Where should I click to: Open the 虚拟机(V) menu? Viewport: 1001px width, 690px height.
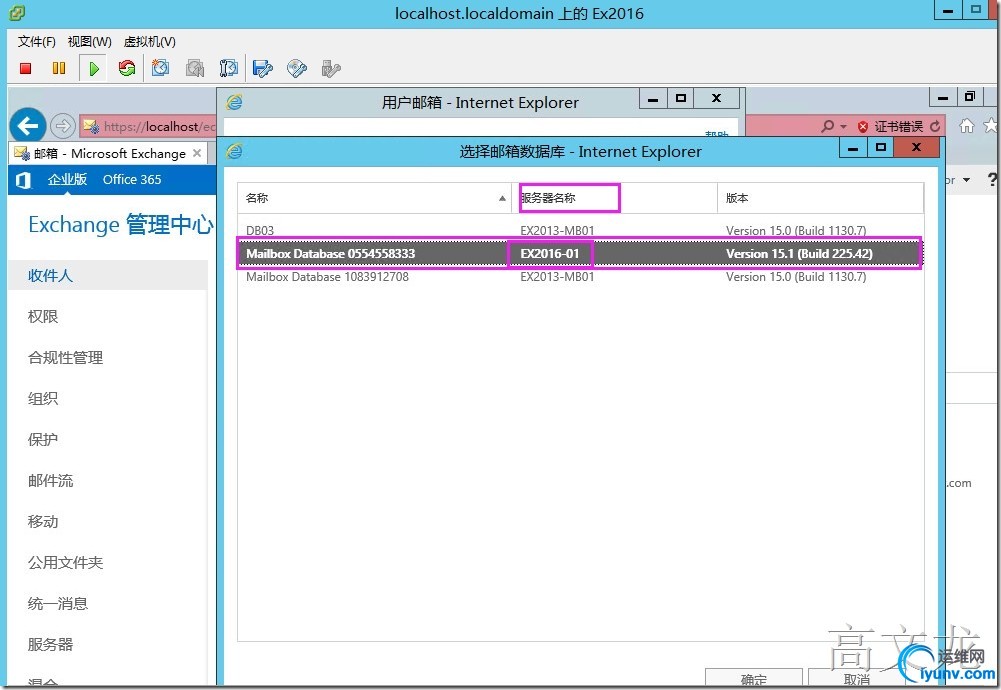click(x=149, y=41)
